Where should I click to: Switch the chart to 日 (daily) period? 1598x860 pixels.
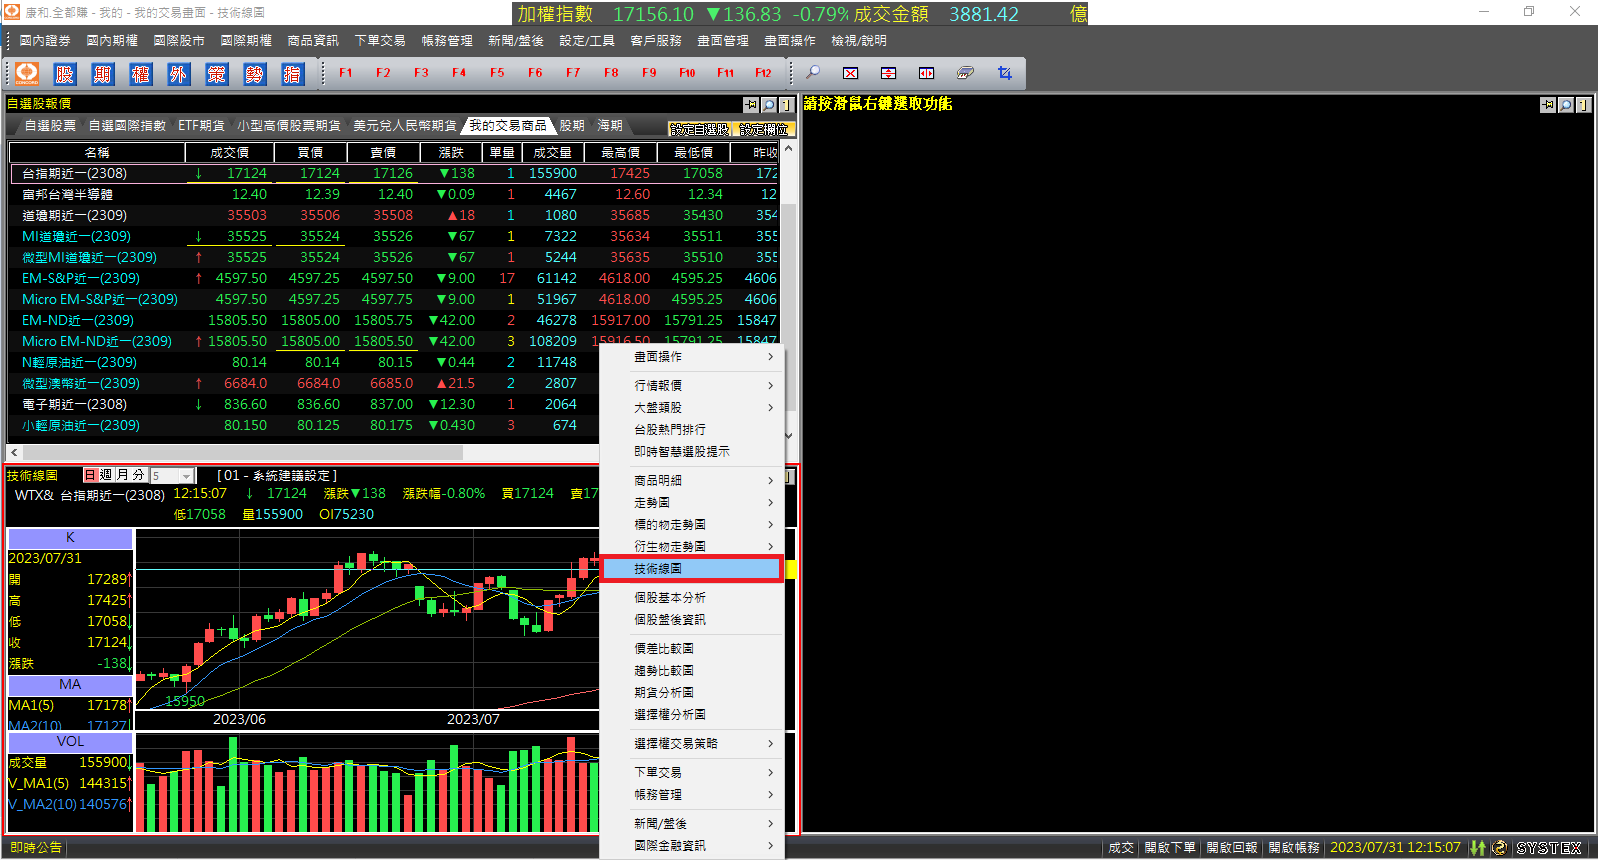click(90, 475)
